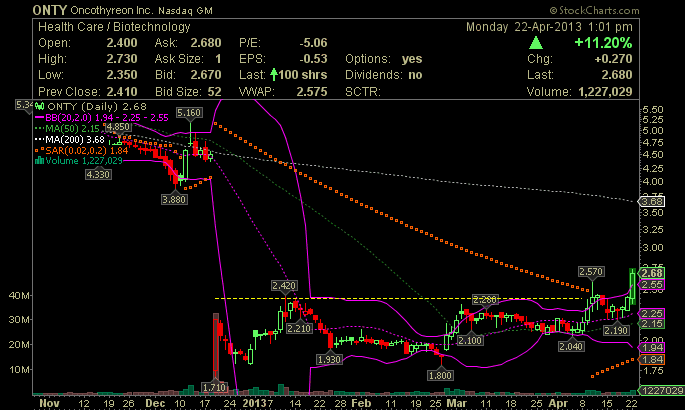This screenshot has height=410, width=685.
Task: Click the large green up-triangle change indicator
Action: click(x=536, y=43)
